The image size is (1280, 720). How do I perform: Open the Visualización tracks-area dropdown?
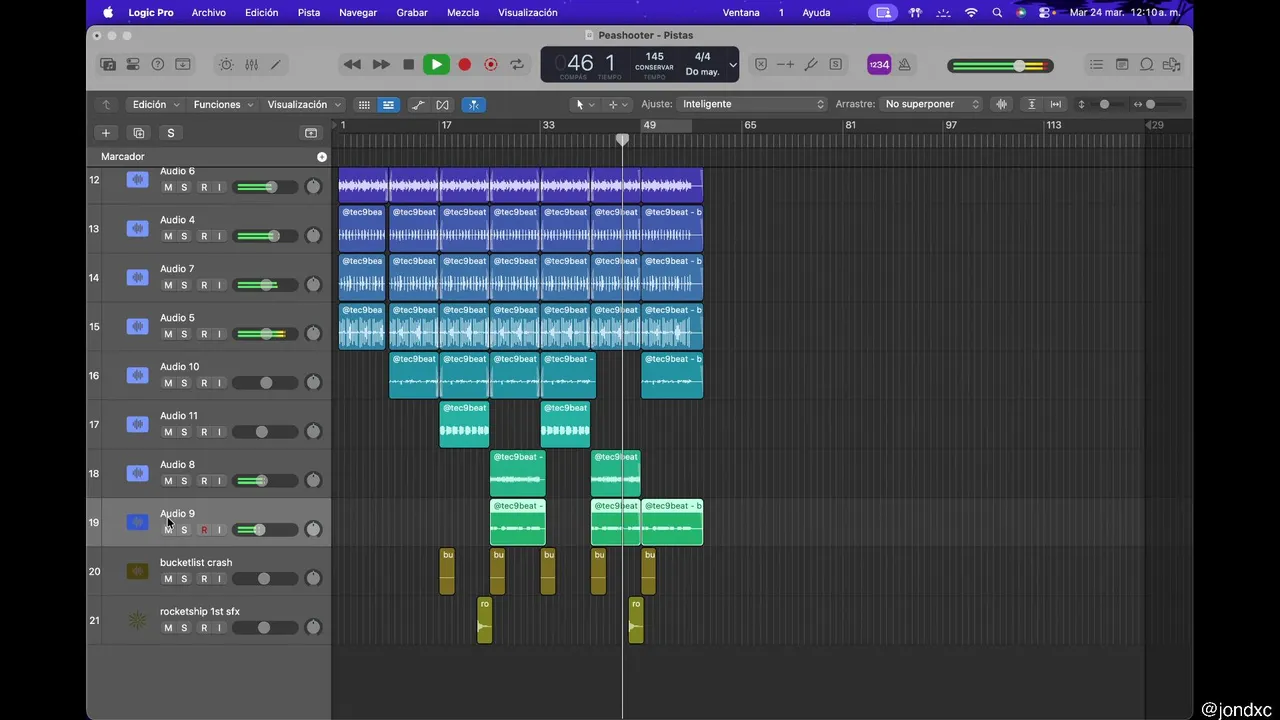pos(304,104)
